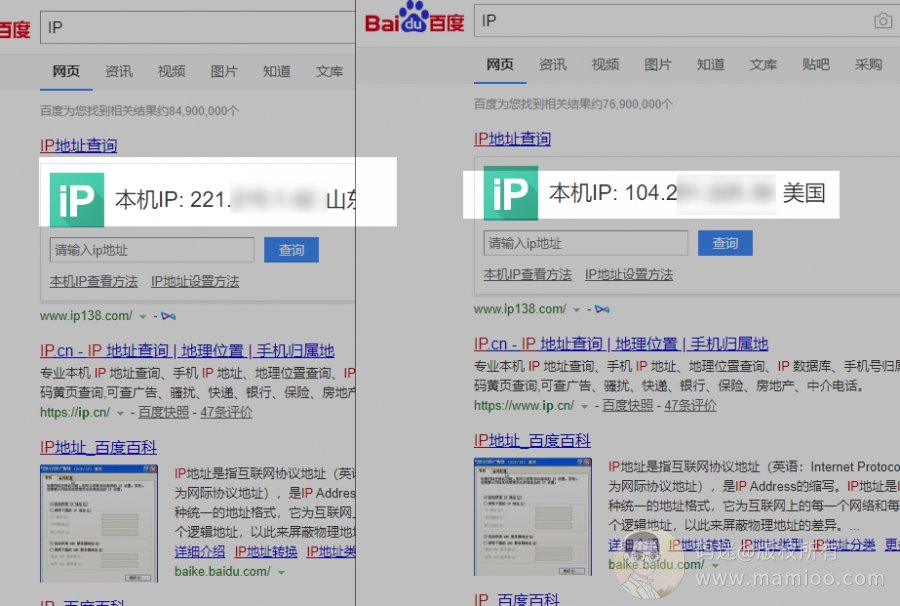Click blue icon after www.ip138.com in left window
This screenshot has width=900, height=606.
[x=168, y=316]
